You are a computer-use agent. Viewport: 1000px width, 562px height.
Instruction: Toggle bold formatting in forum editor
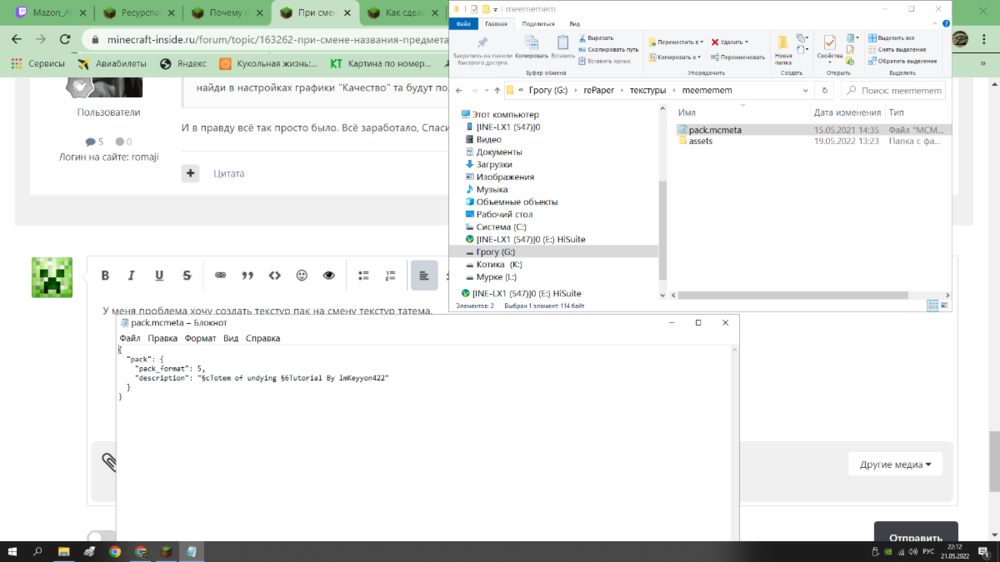pos(105,276)
